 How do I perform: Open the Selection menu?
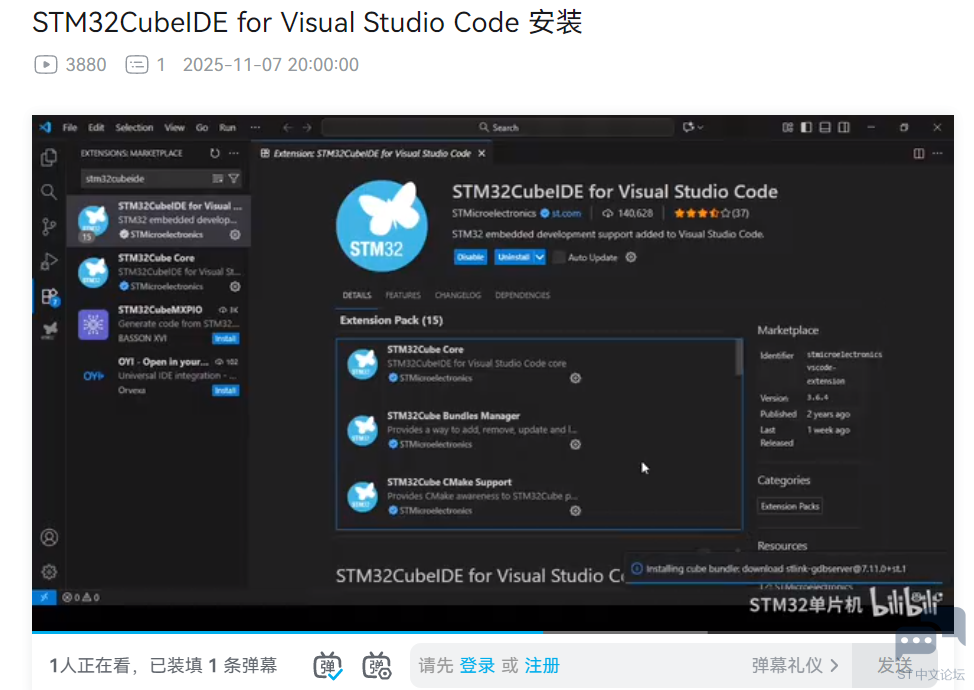pyautogui.click(x=134, y=127)
